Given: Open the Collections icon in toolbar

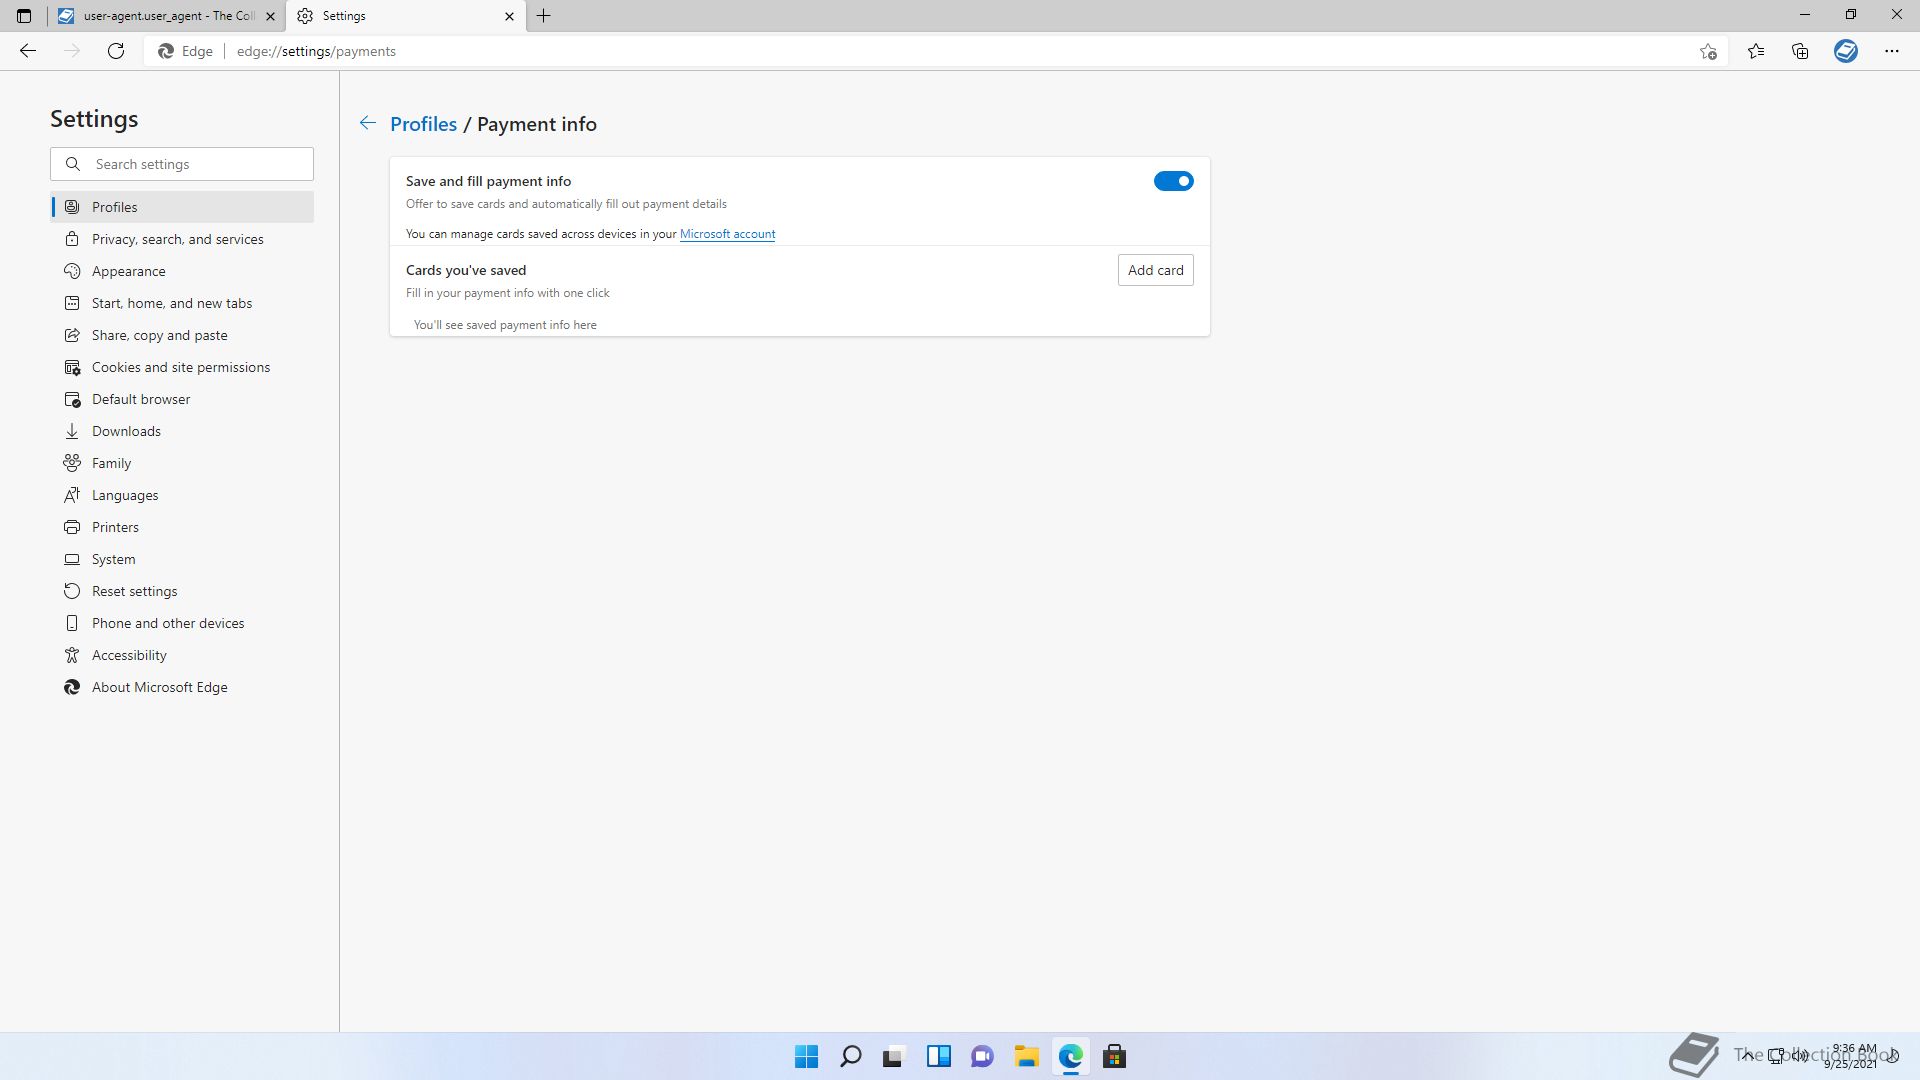Looking at the screenshot, I should pyautogui.click(x=1800, y=51).
